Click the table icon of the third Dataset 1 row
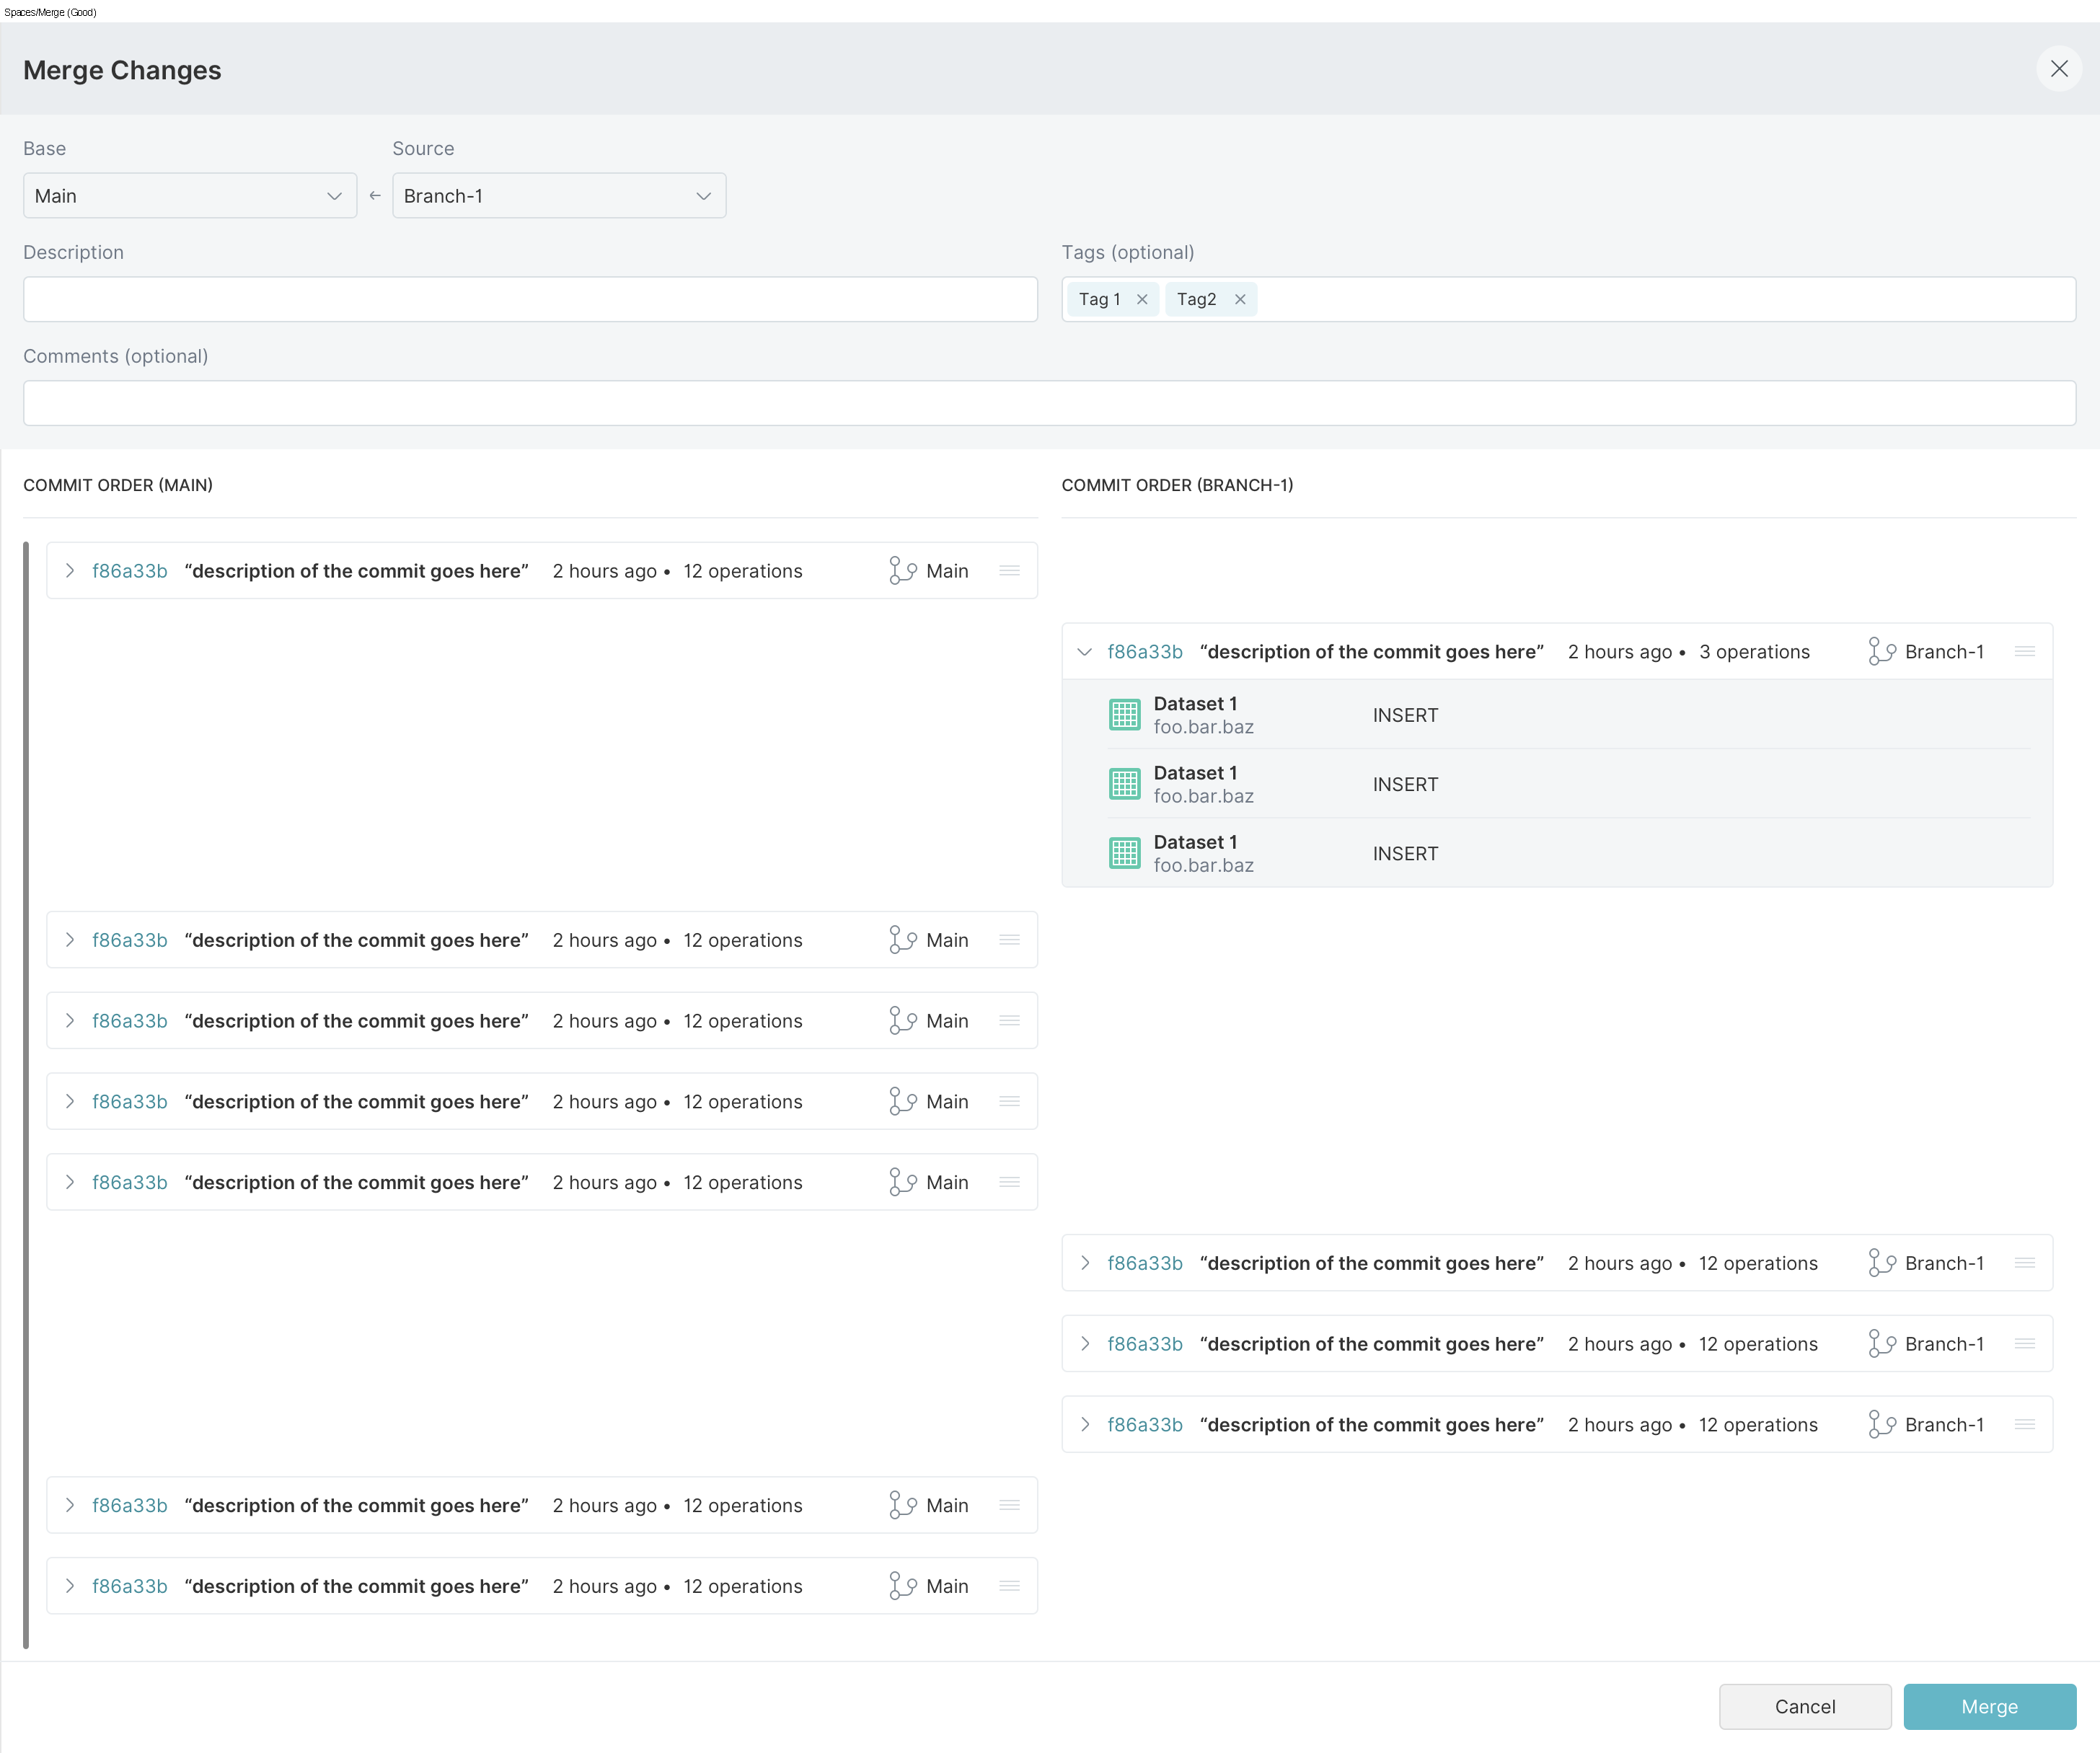This screenshot has height=1753, width=2100. pyautogui.click(x=1124, y=853)
